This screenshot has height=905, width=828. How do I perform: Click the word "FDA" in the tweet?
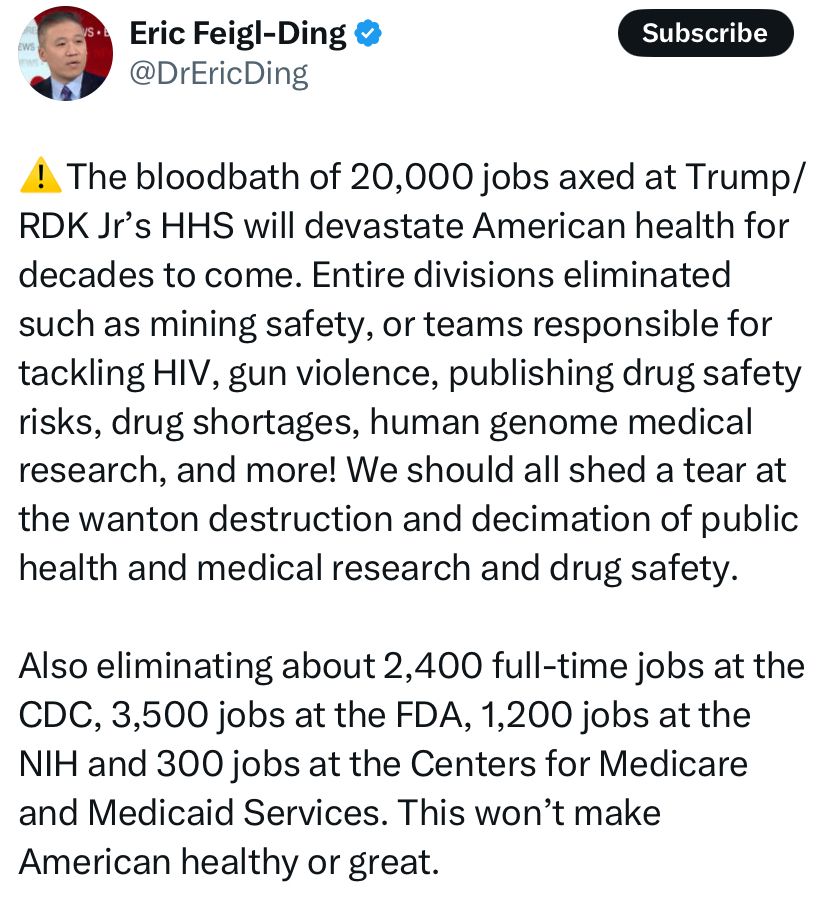[x=429, y=715]
